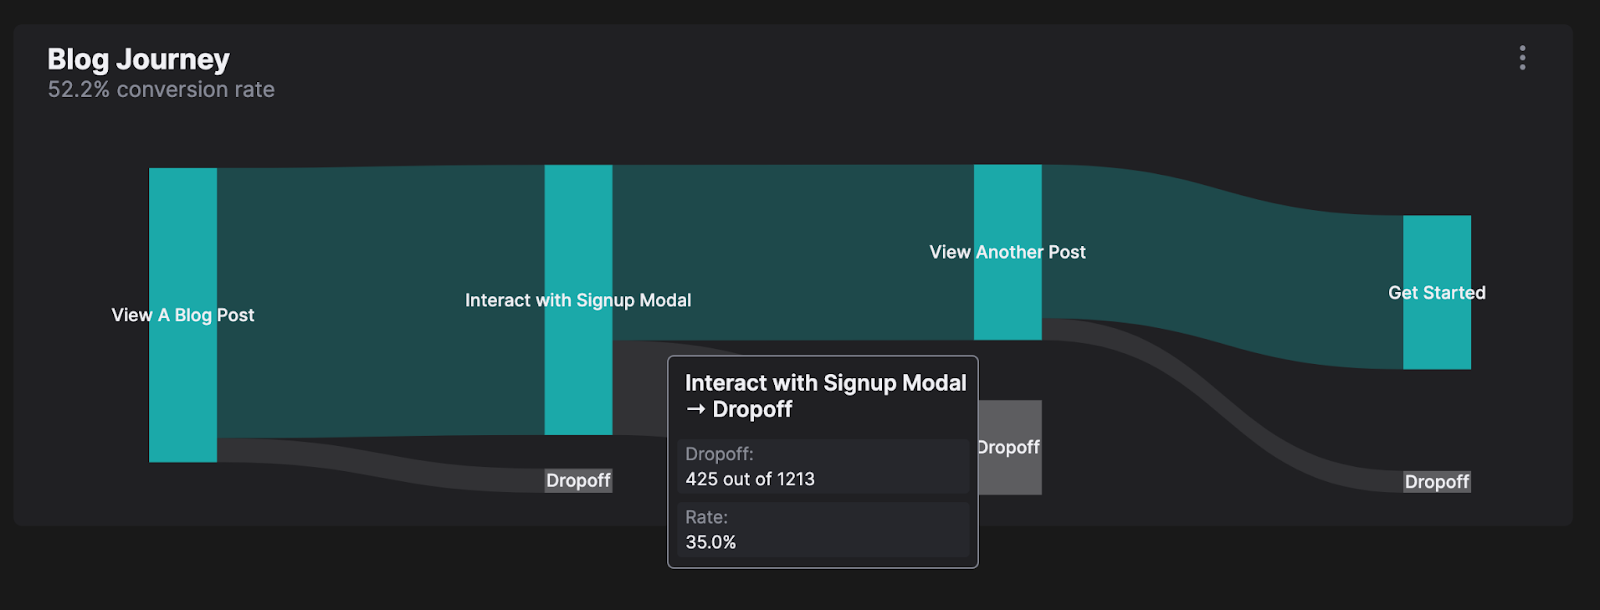Click the 52.2% conversion rate subtitle
1600x610 pixels.
(161, 90)
